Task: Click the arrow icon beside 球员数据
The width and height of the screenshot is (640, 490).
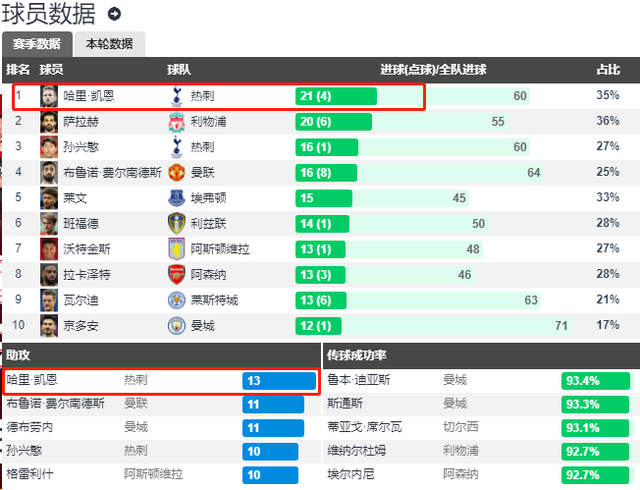Action: tap(114, 14)
